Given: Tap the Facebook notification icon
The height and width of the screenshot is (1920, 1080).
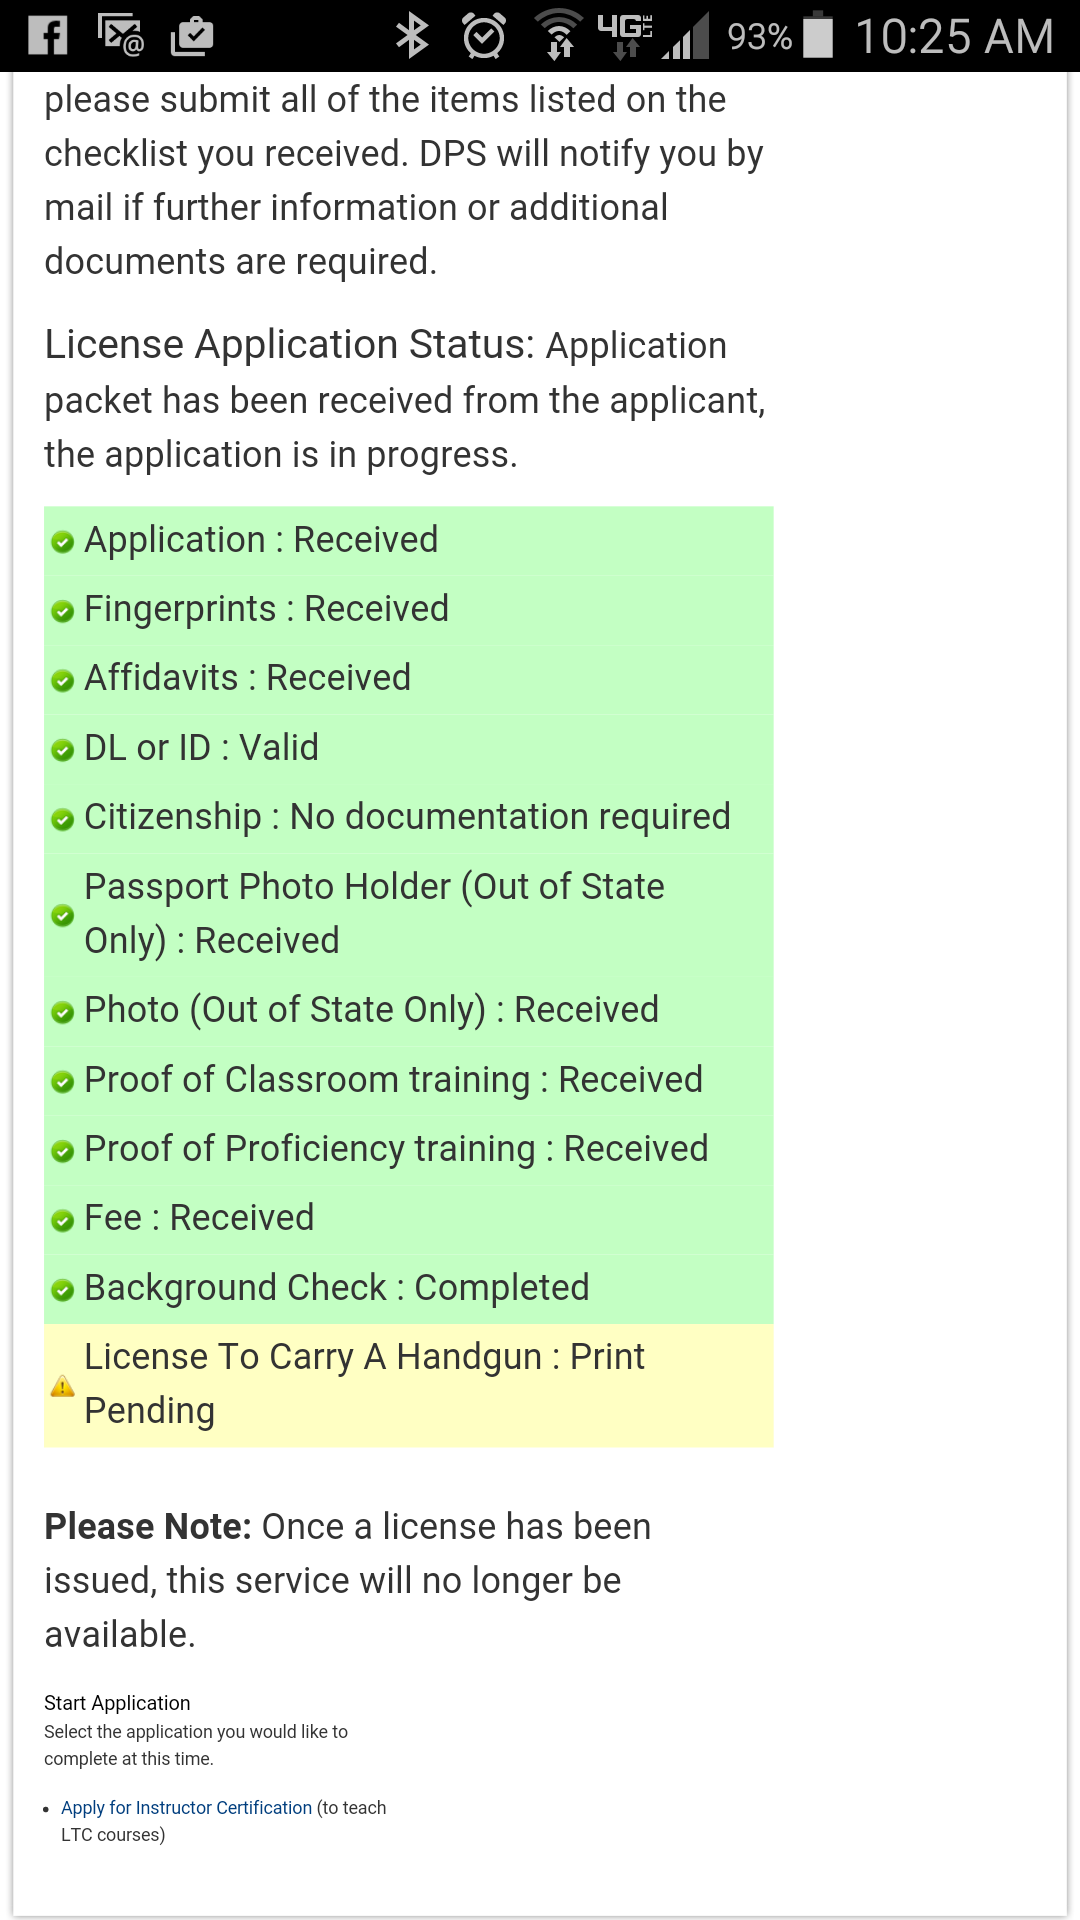Looking at the screenshot, I should (47, 36).
